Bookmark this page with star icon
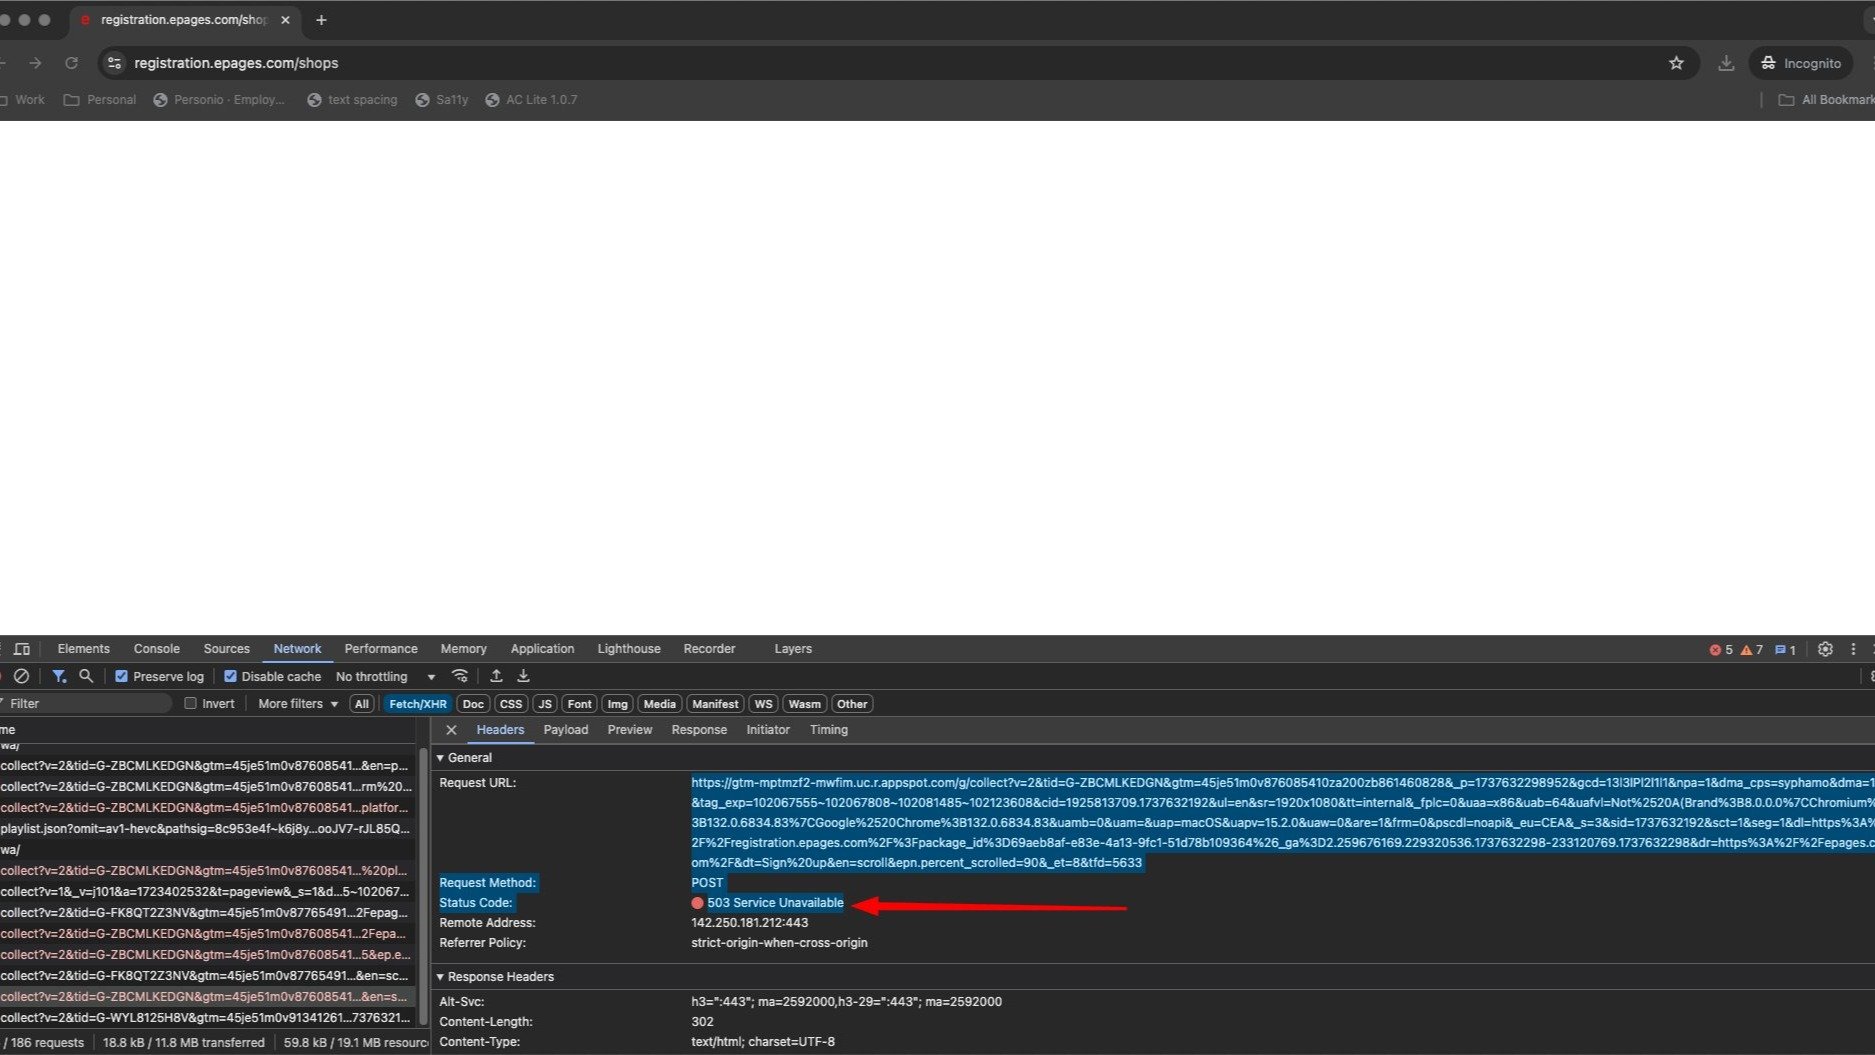This screenshot has width=1875, height=1055. (1676, 63)
